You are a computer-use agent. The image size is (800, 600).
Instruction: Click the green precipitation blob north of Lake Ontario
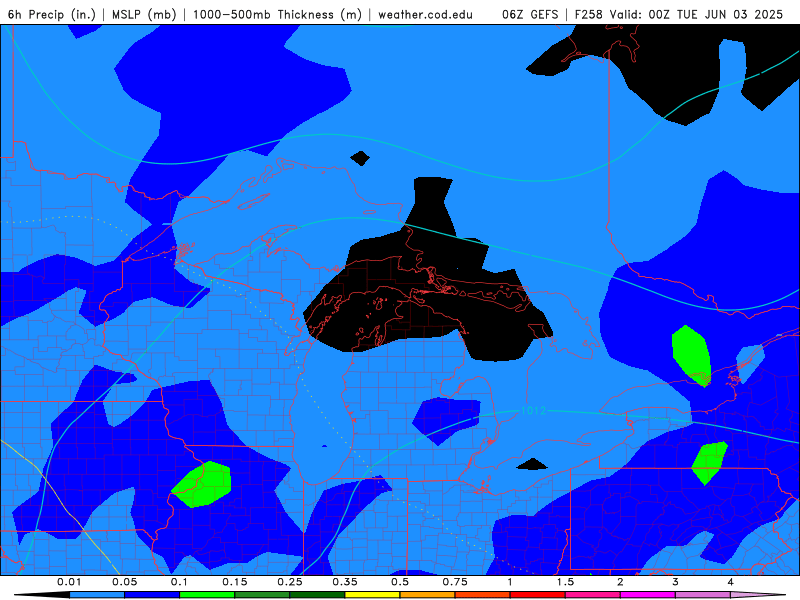pyautogui.click(x=692, y=356)
